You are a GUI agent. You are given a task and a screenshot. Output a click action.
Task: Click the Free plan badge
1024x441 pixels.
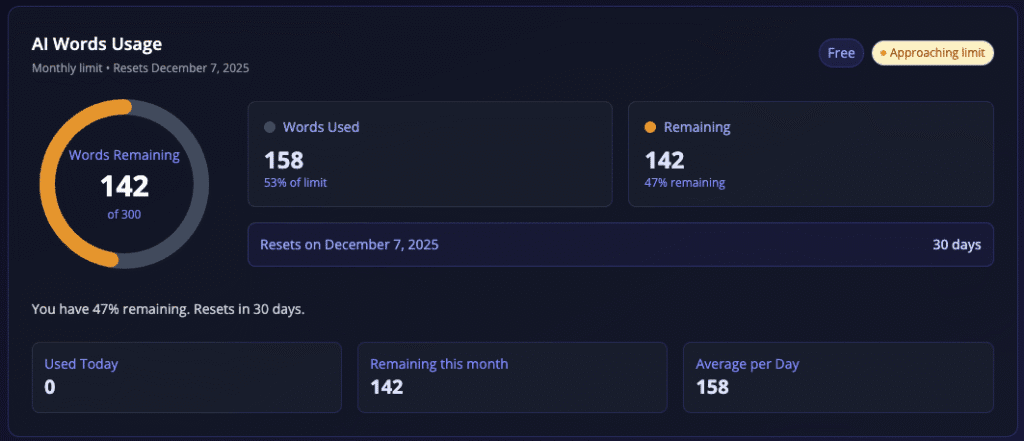(x=841, y=53)
